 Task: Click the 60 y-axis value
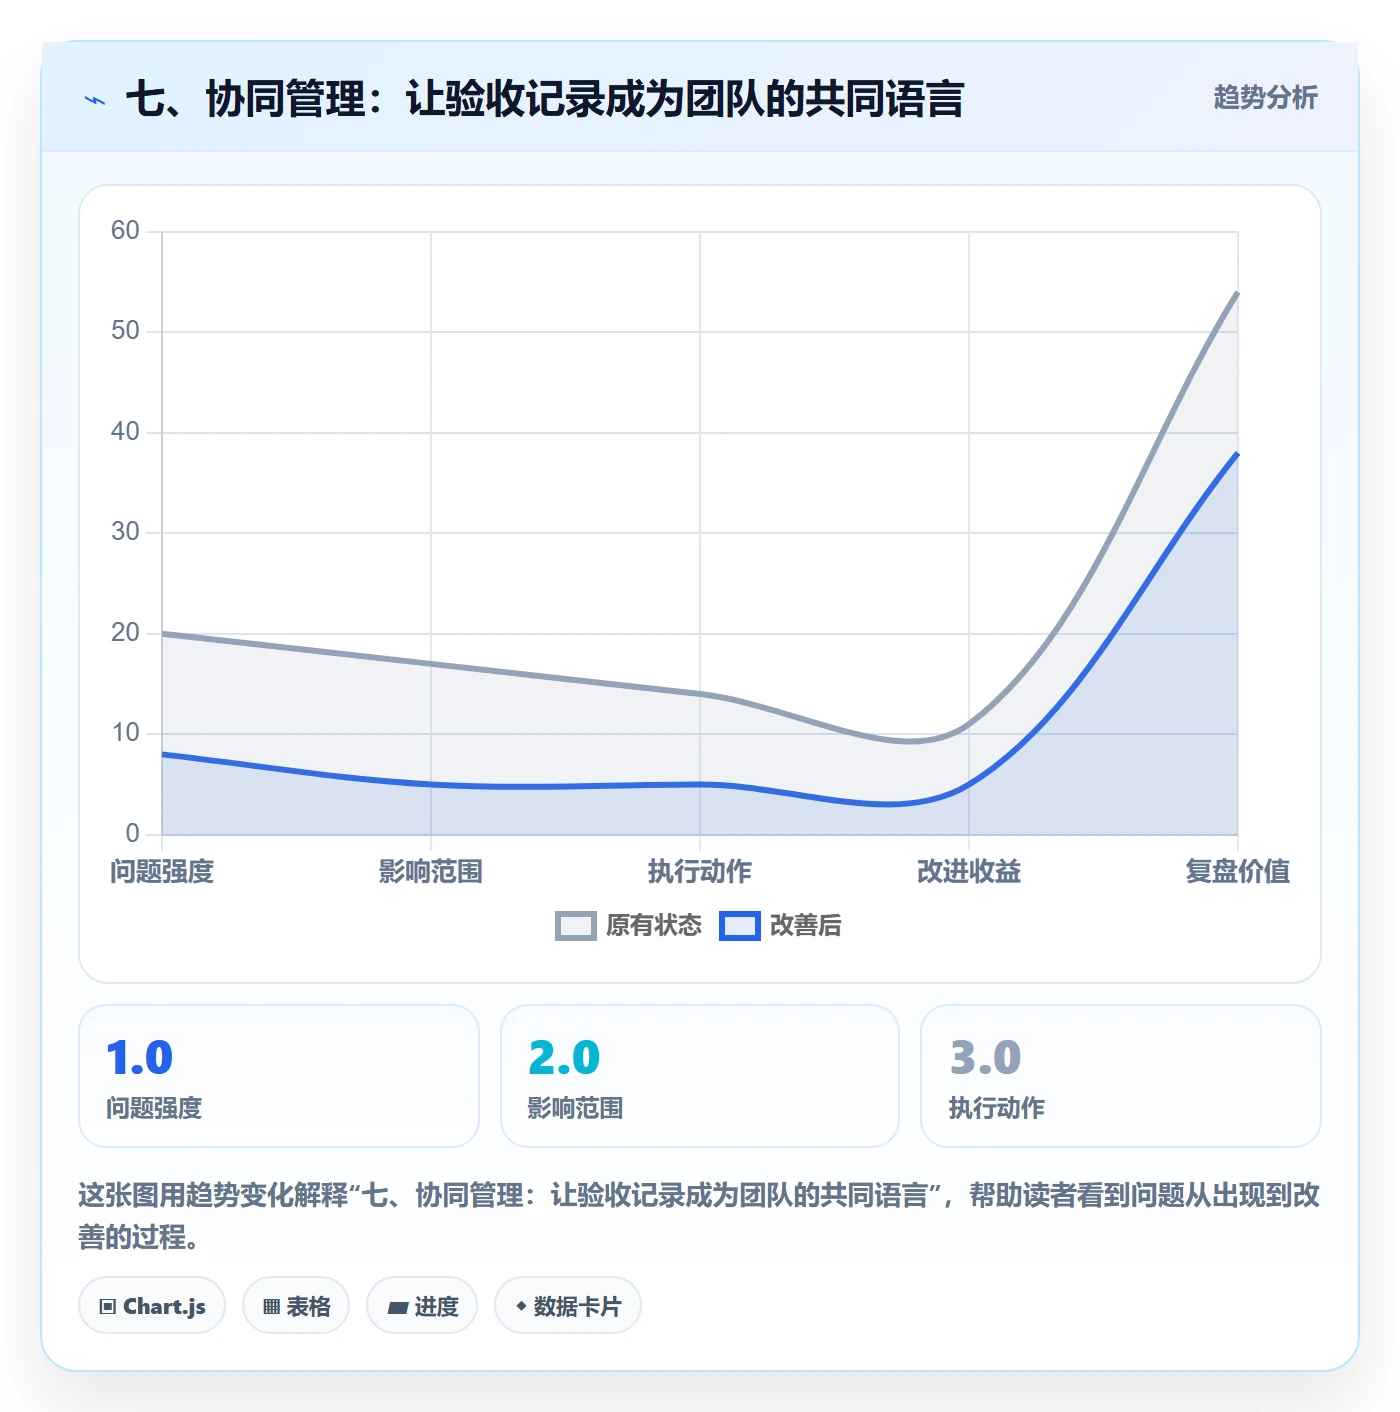[x=125, y=231]
